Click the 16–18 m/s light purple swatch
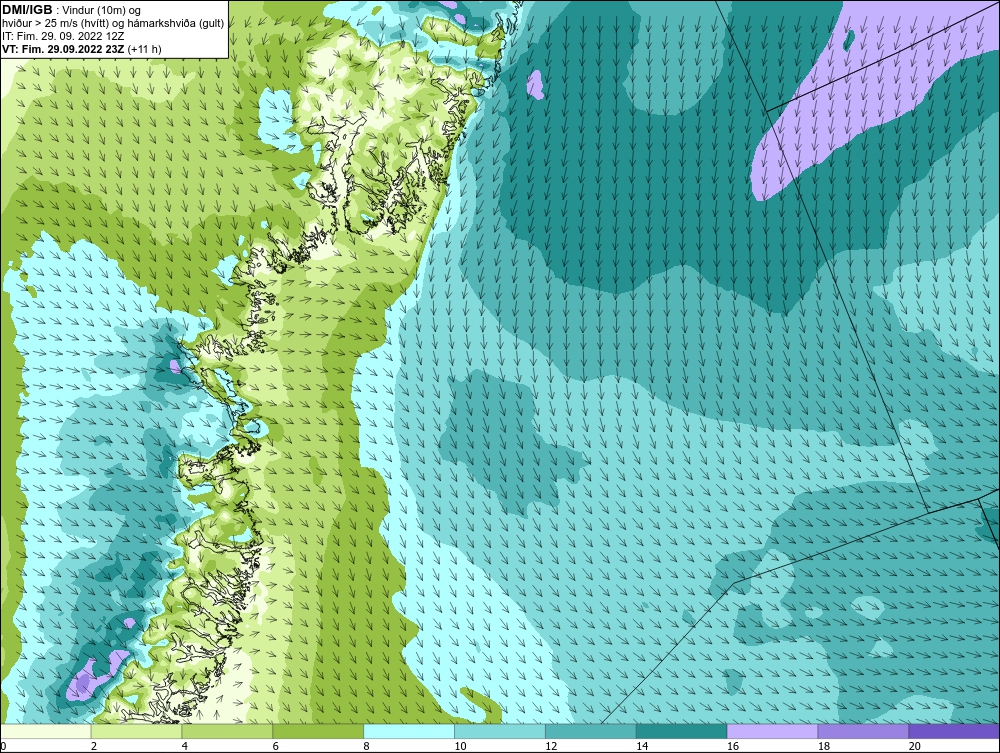This screenshot has height=753, width=1000. pyautogui.click(x=772, y=731)
